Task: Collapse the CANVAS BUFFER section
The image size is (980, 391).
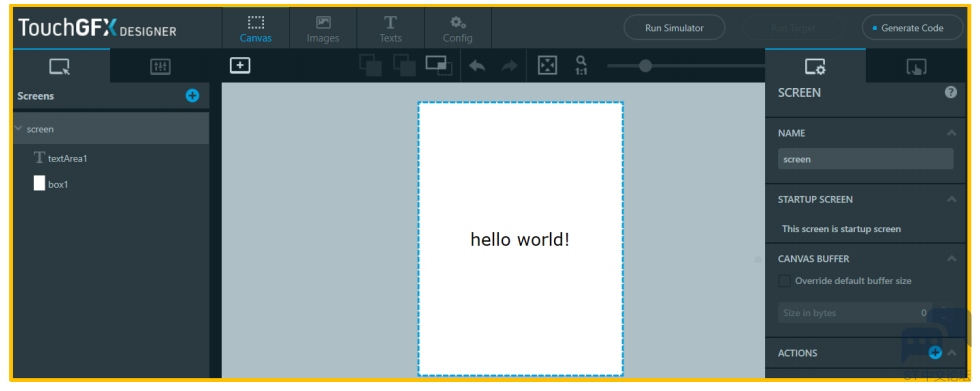Action: point(951,259)
